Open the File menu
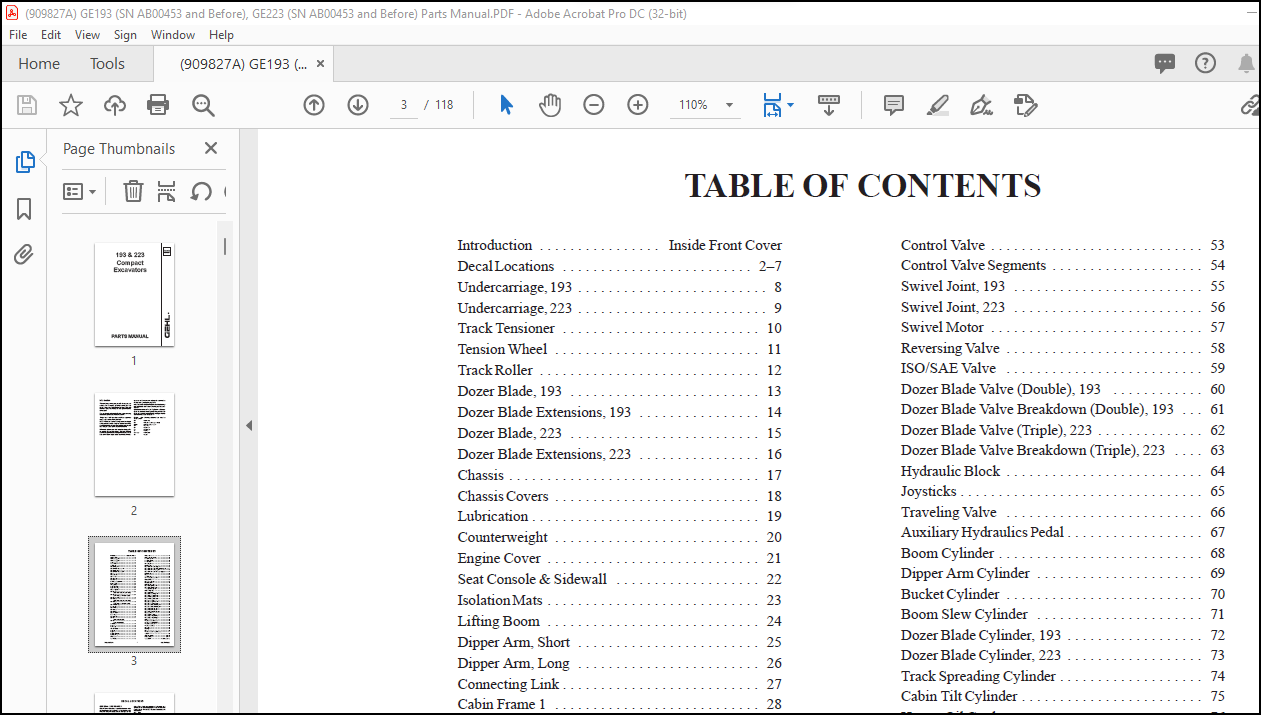The height and width of the screenshot is (715, 1261). point(20,34)
